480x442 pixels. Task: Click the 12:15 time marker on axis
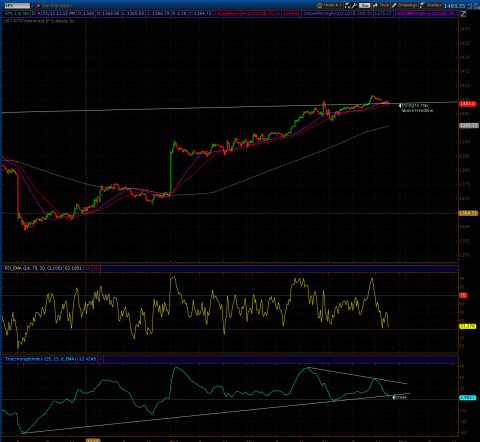point(93,440)
